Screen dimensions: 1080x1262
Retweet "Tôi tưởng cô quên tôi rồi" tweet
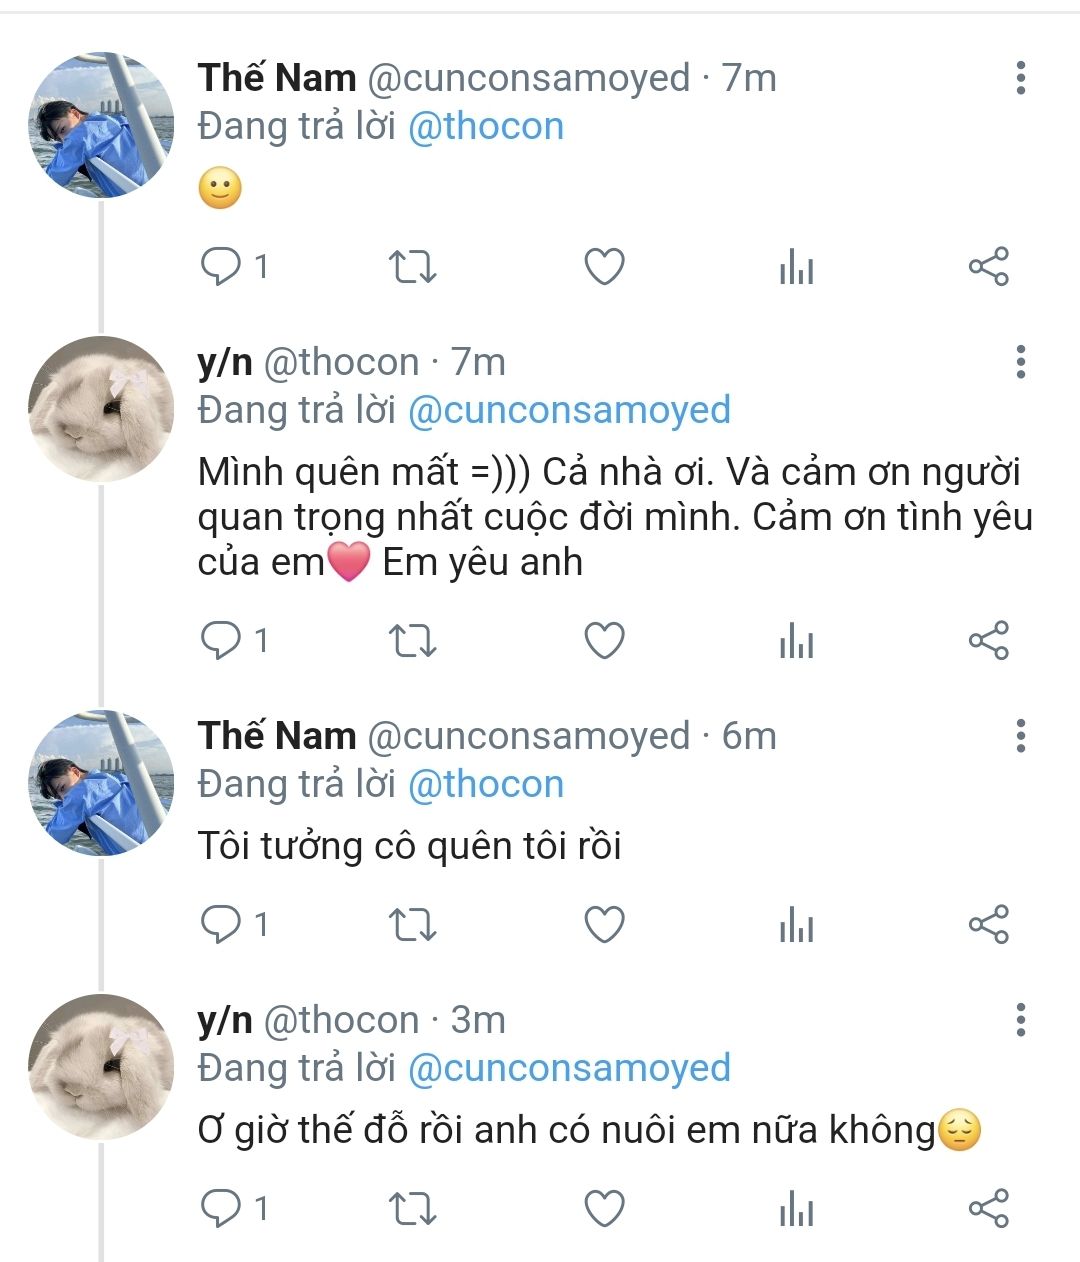pyautogui.click(x=411, y=925)
